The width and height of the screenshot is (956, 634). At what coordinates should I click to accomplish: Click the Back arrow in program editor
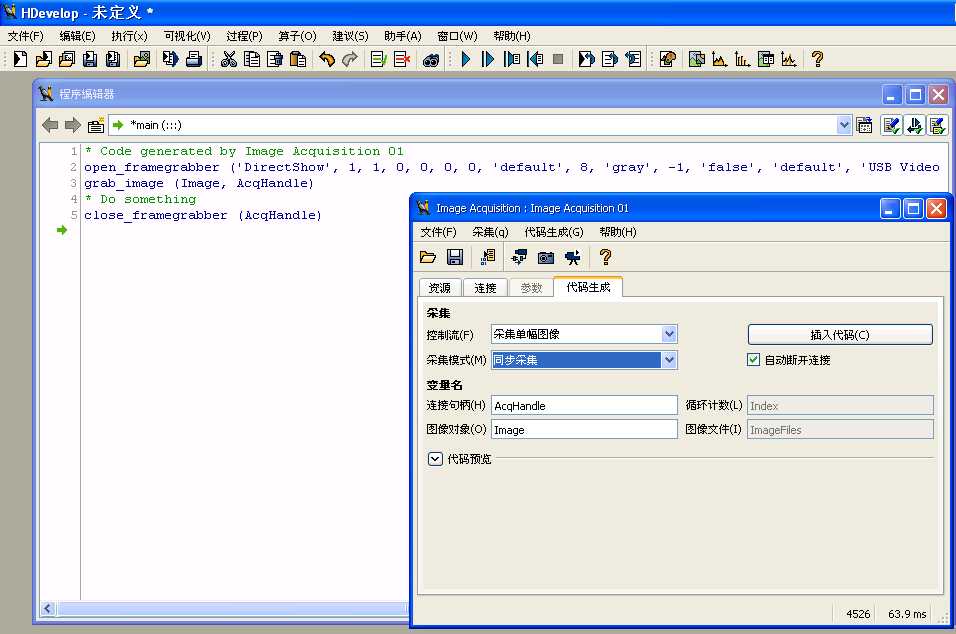click(50, 125)
